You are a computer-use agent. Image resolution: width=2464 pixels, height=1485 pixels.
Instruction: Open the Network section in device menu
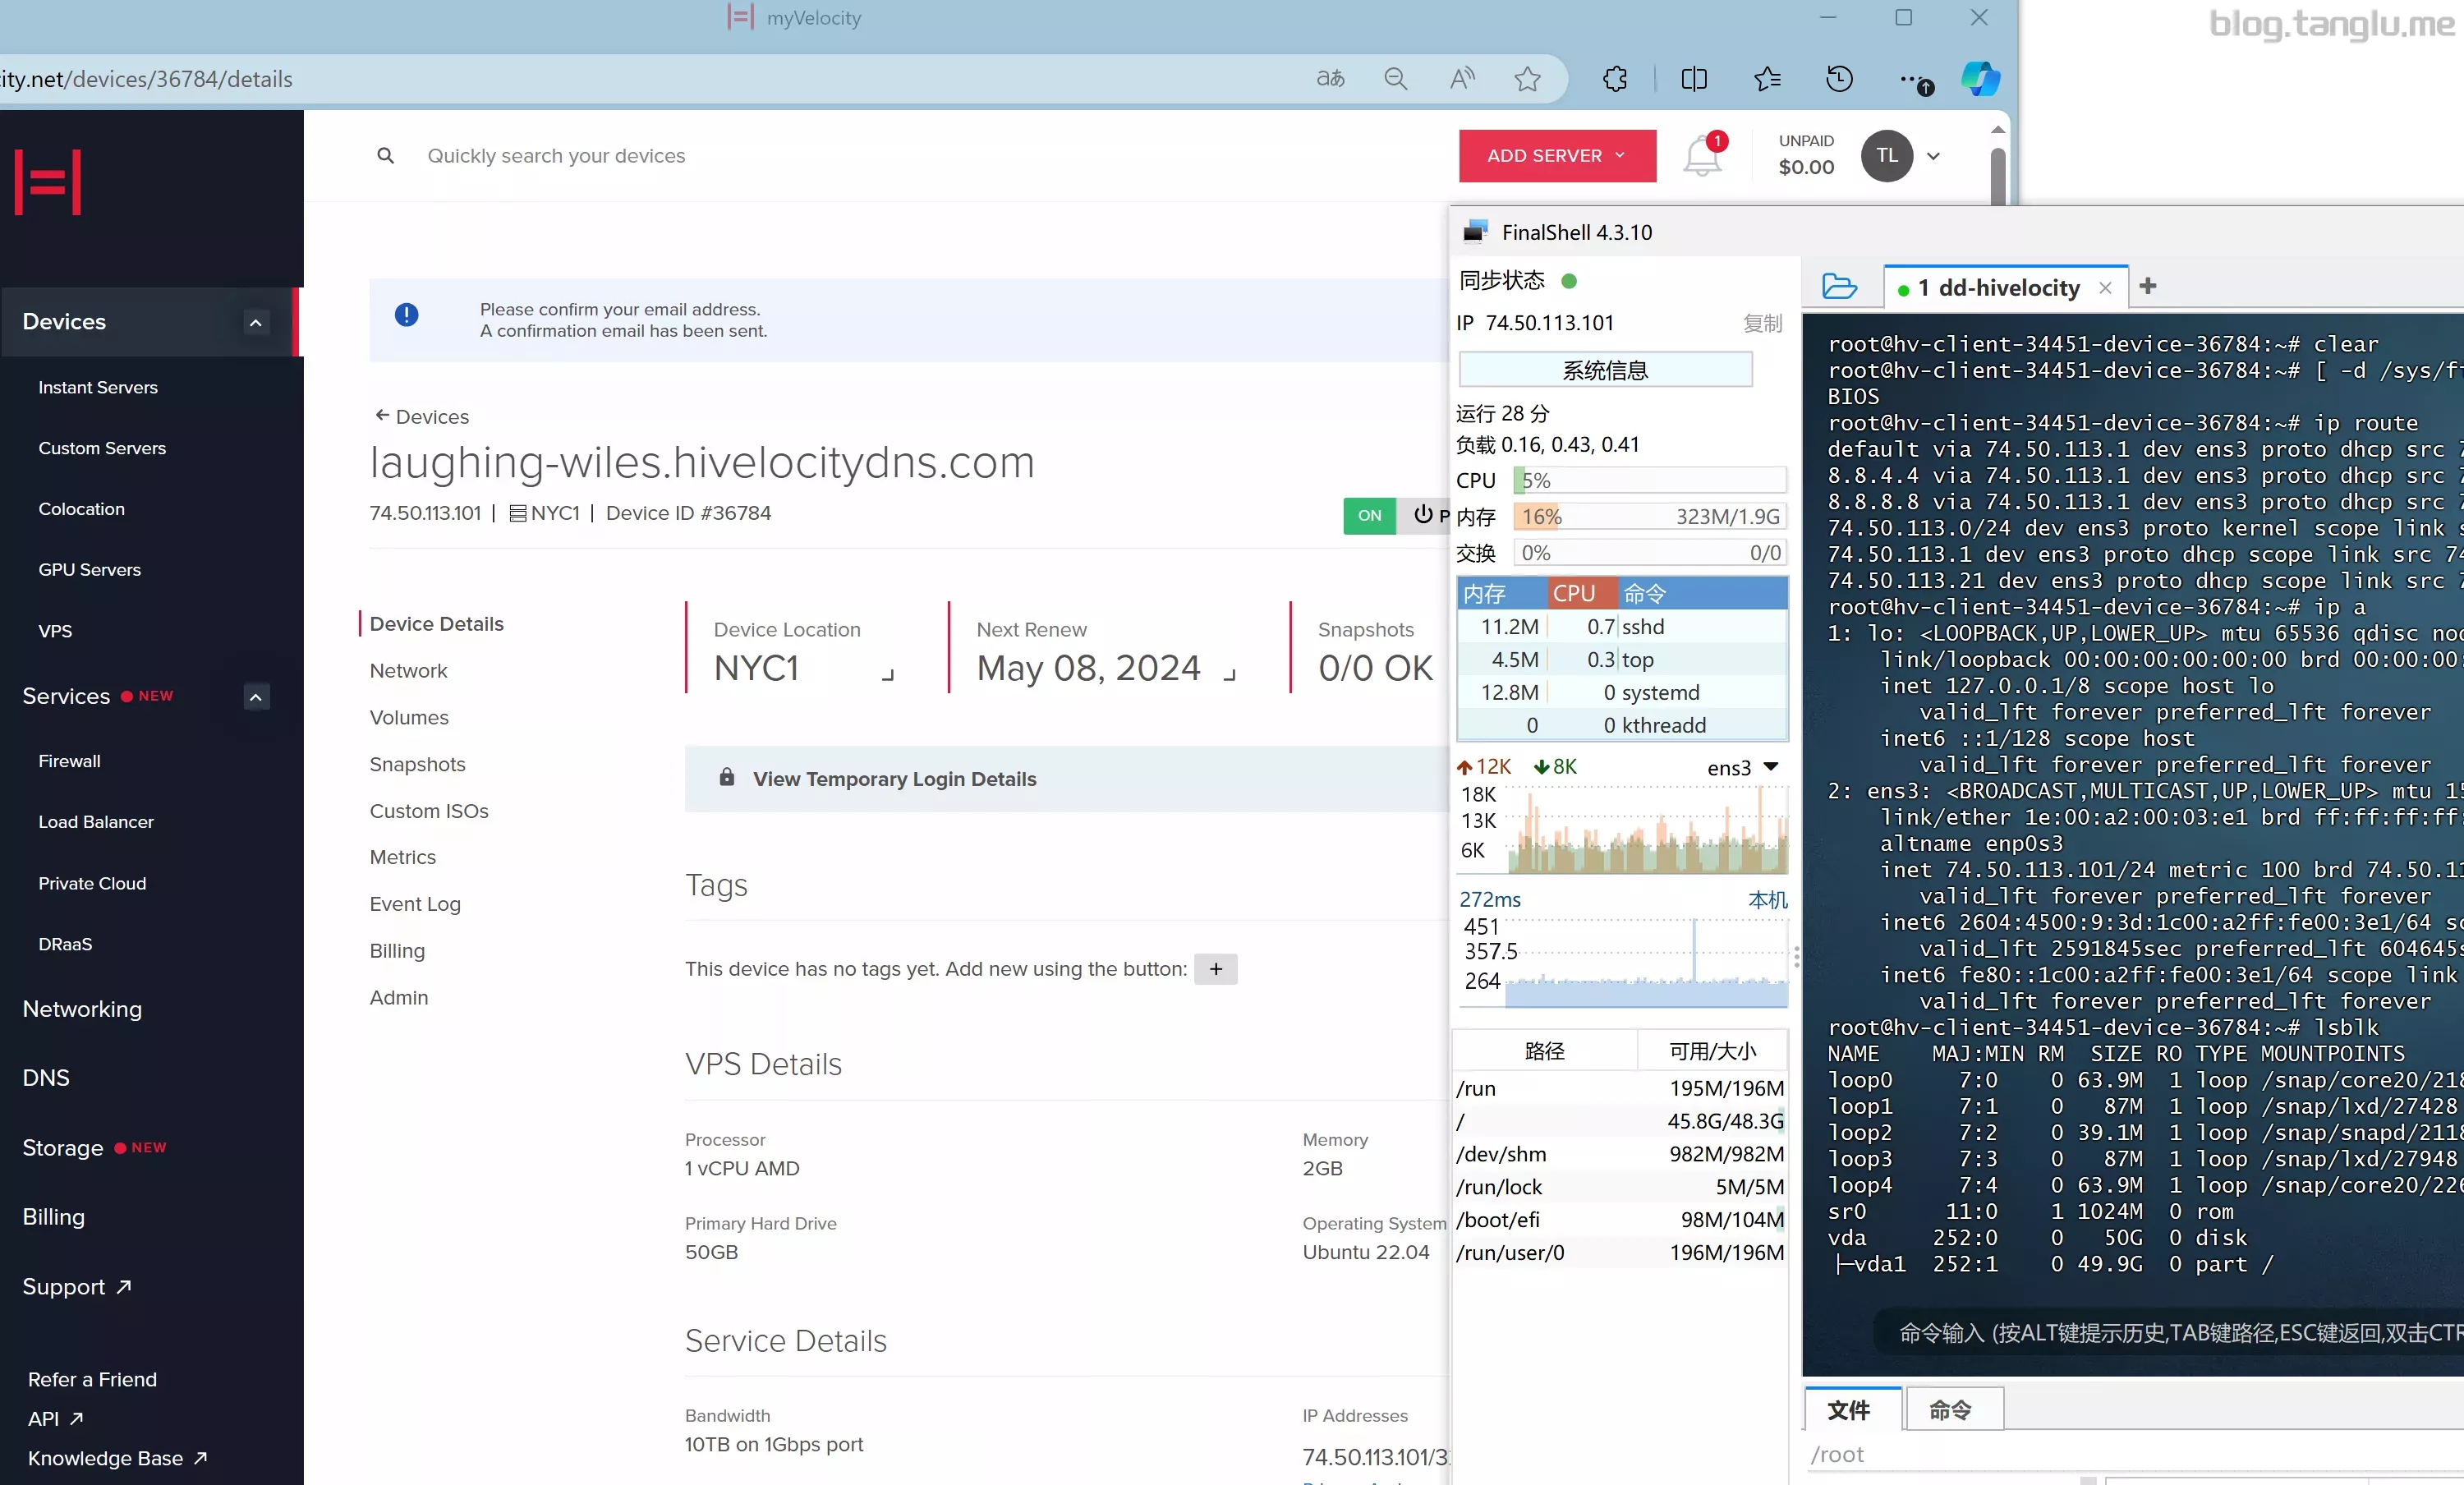(x=408, y=670)
